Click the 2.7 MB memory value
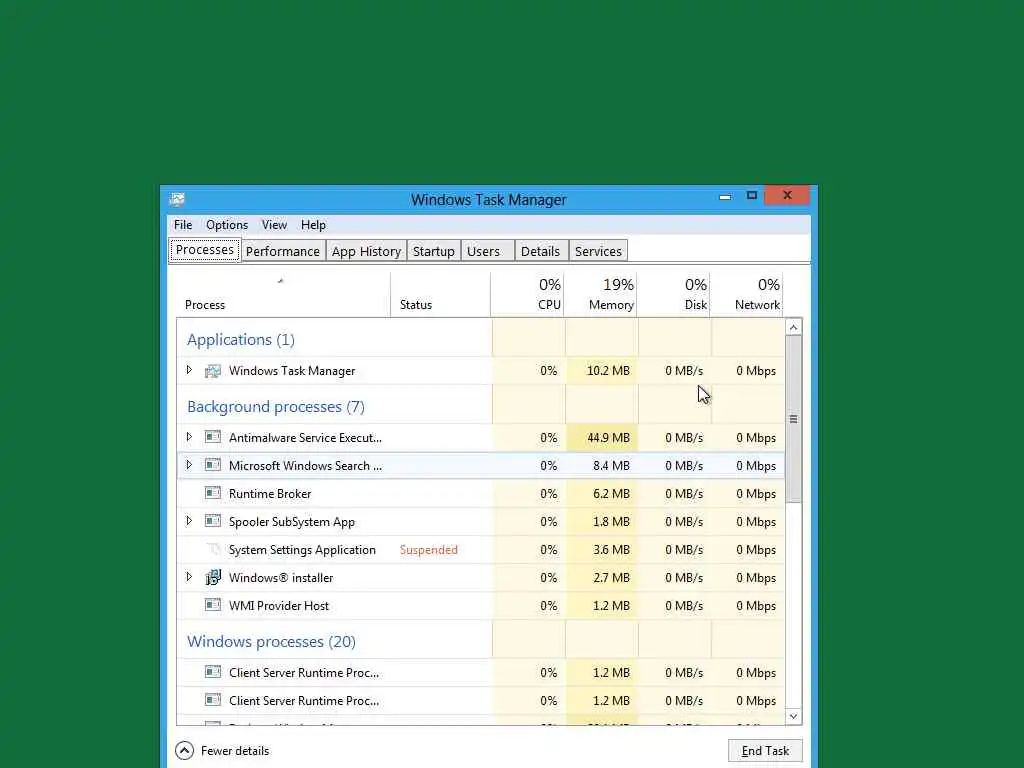1024x768 pixels. click(x=611, y=578)
